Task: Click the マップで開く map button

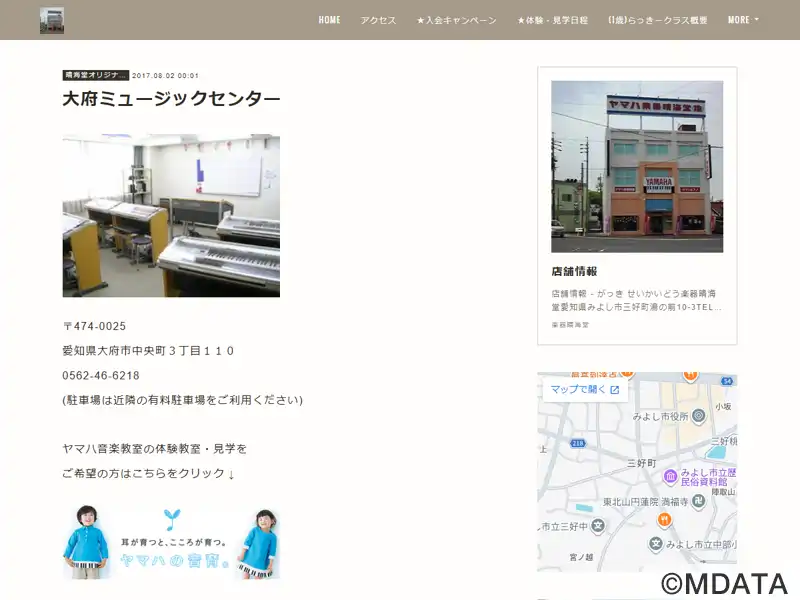Action: coord(585,389)
